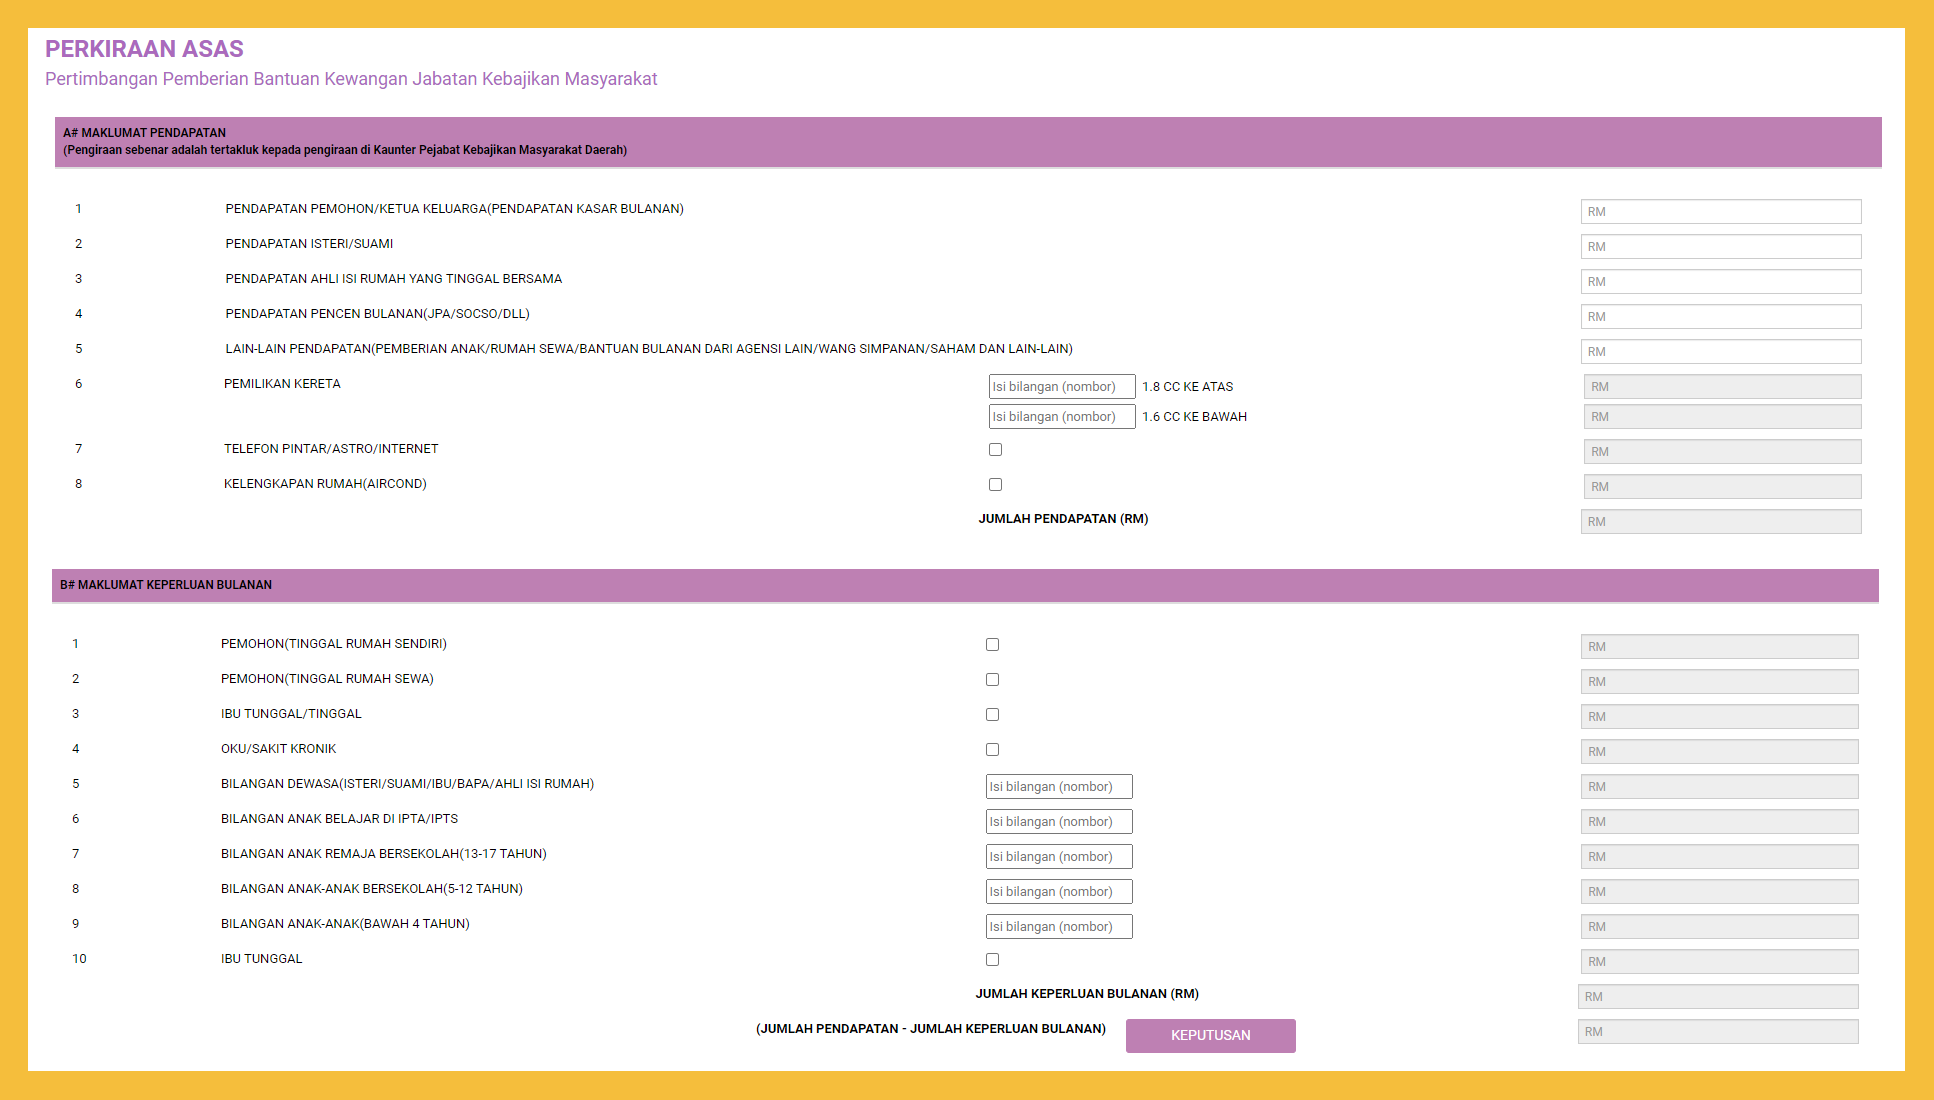Focus the Pendapatan Isteri/Suami RM input
Screen dimensions: 1934x1100
click(x=1720, y=247)
